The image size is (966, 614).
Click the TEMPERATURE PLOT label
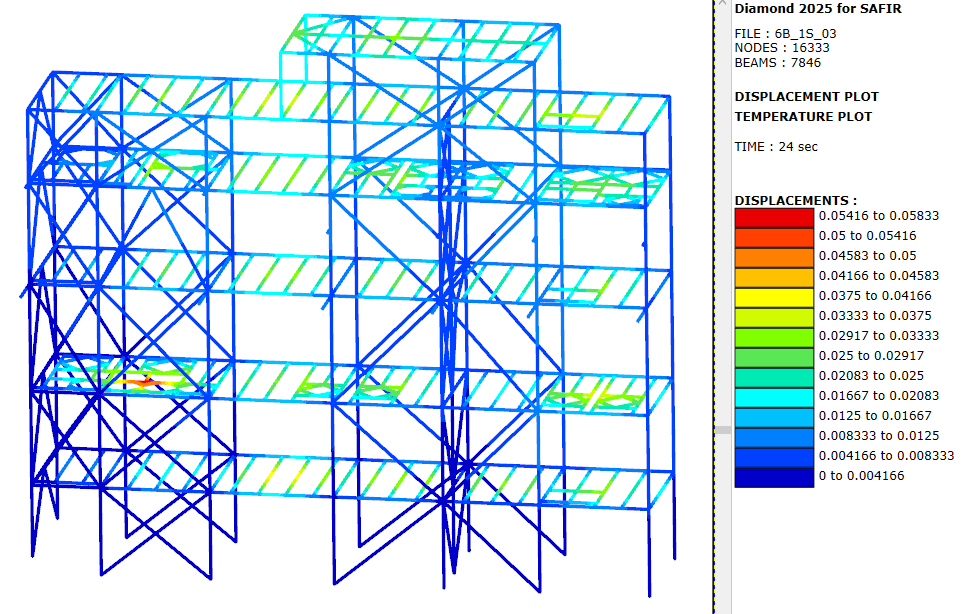[x=803, y=117]
